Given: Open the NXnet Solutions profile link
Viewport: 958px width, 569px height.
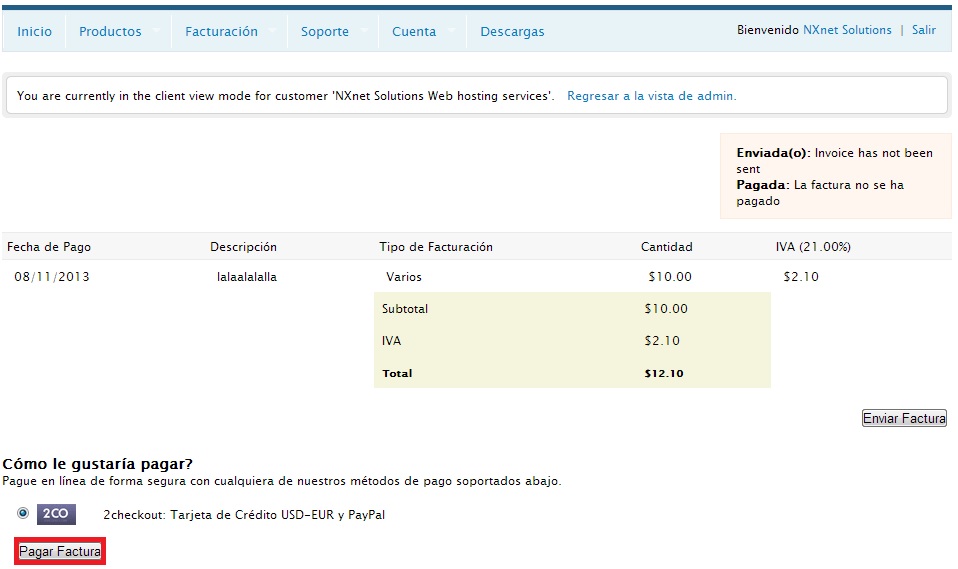Looking at the screenshot, I should click(847, 30).
